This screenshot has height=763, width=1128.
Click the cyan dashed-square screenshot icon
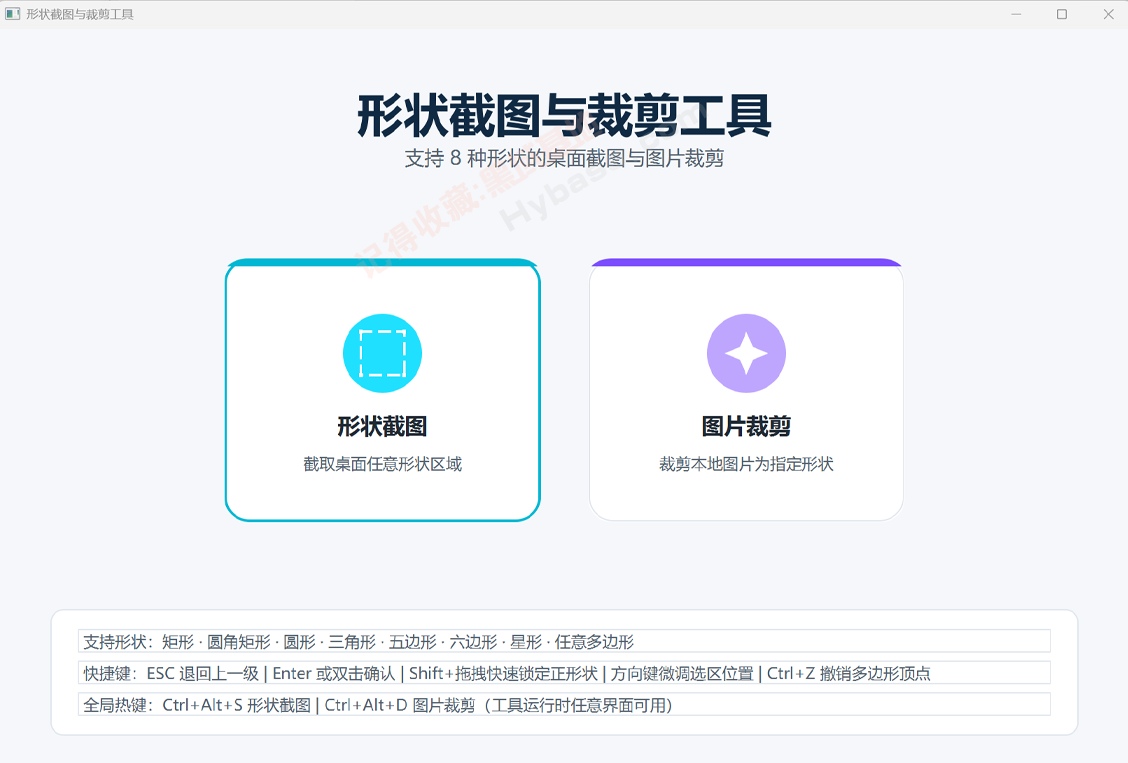382,353
